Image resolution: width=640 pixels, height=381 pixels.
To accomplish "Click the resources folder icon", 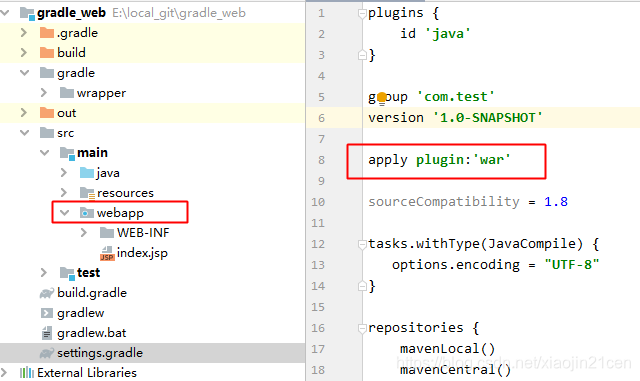I will click(x=87, y=193).
